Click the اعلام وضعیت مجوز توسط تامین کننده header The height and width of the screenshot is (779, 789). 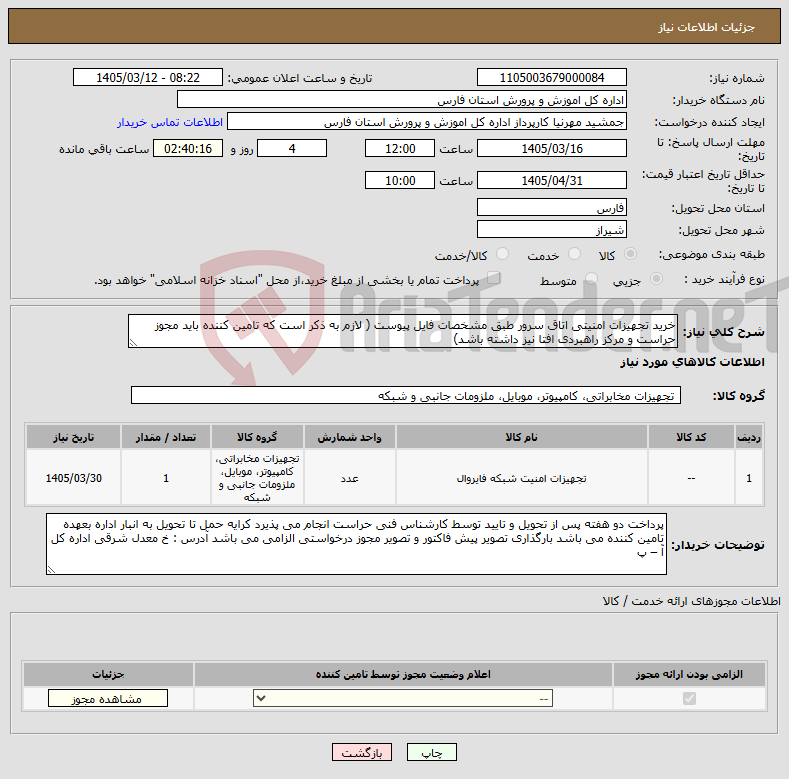point(403,674)
